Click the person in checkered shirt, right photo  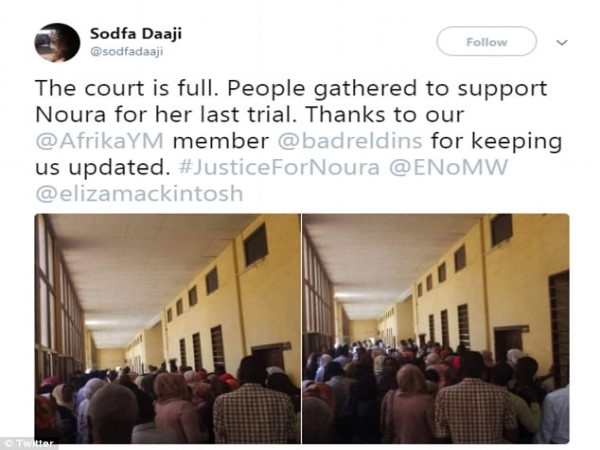pyautogui.click(x=475, y=409)
